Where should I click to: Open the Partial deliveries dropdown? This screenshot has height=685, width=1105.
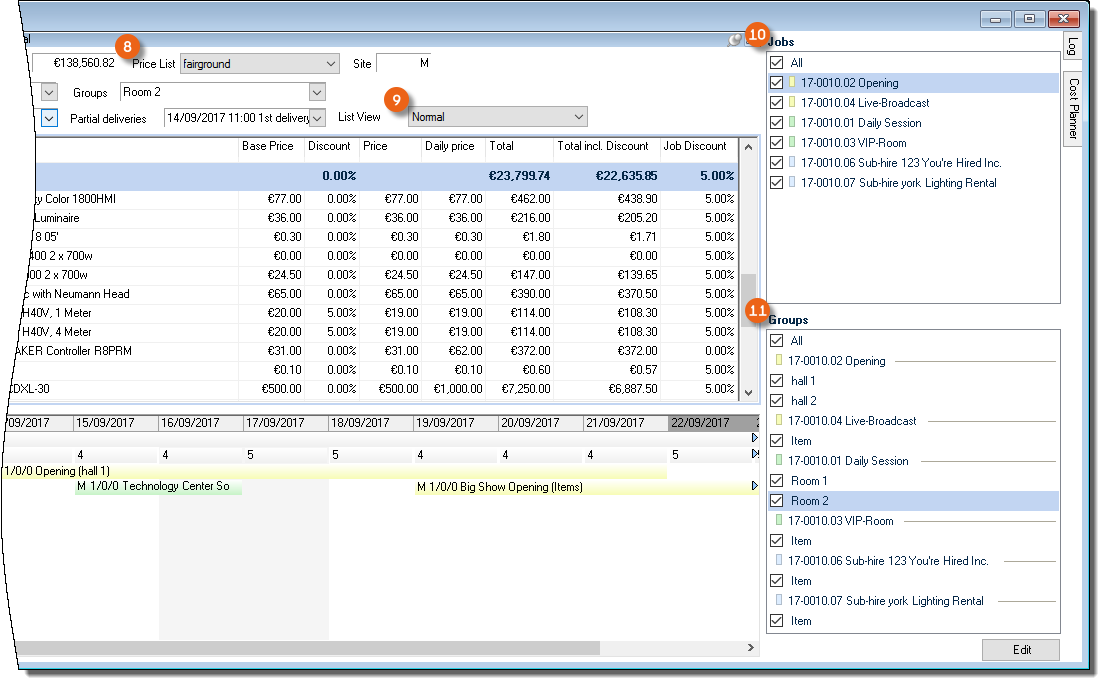[317, 118]
